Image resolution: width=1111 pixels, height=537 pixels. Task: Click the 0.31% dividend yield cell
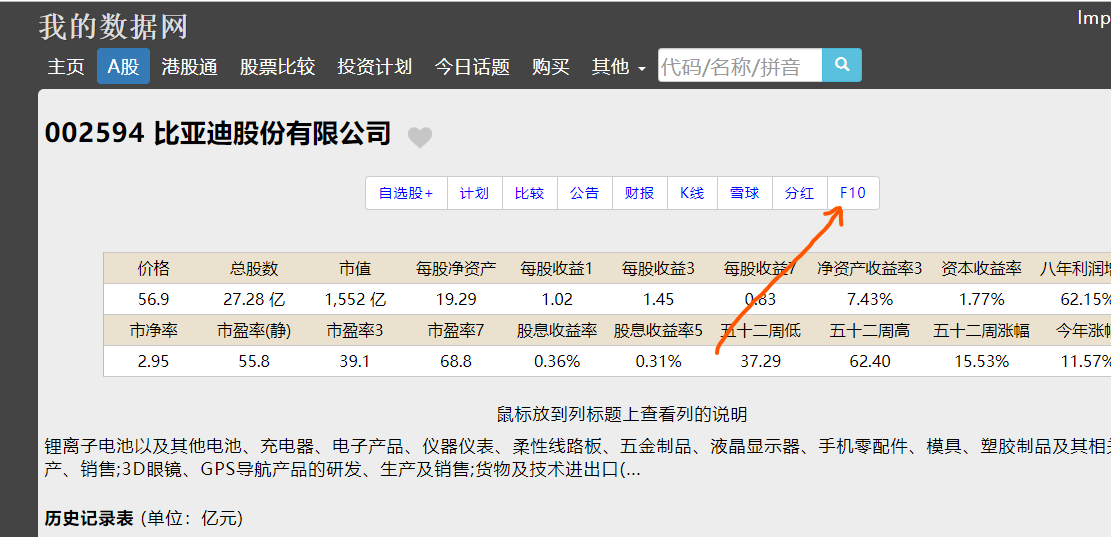(x=658, y=361)
